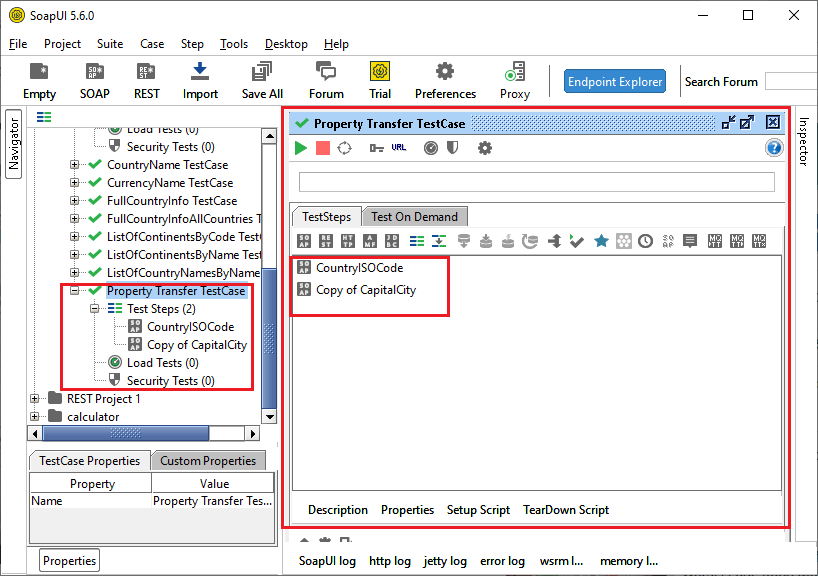Expand FullCountryInfo TestCase node
This screenshot has height=576, width=818.
tap(75, 201)
